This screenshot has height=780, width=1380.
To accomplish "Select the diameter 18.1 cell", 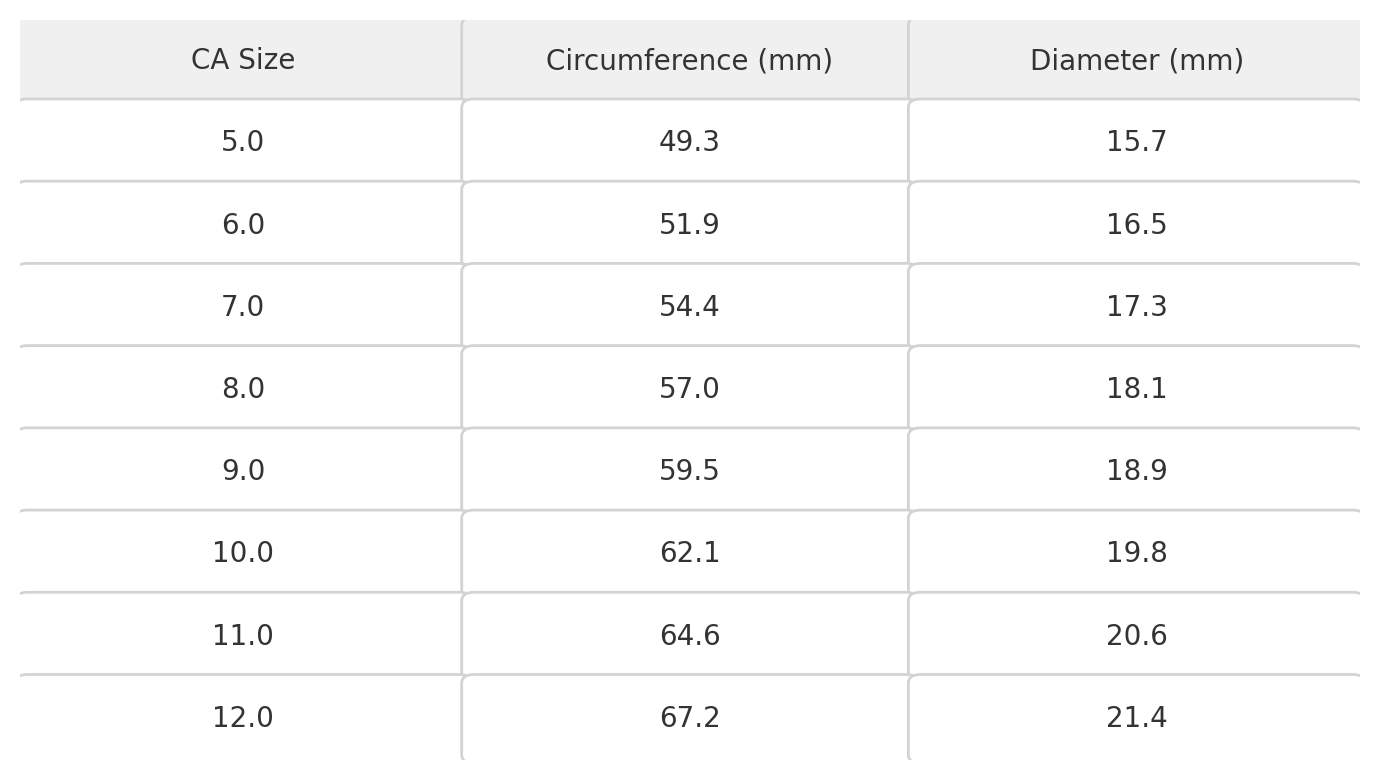I will coord(1136,388).
